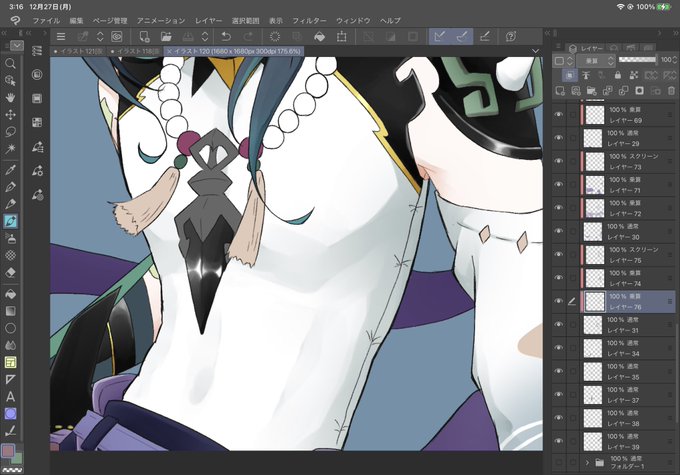Screen dimensions: 680x475
Task: Open the blending mode dropdown 乗算
Action: pos(596,61)
